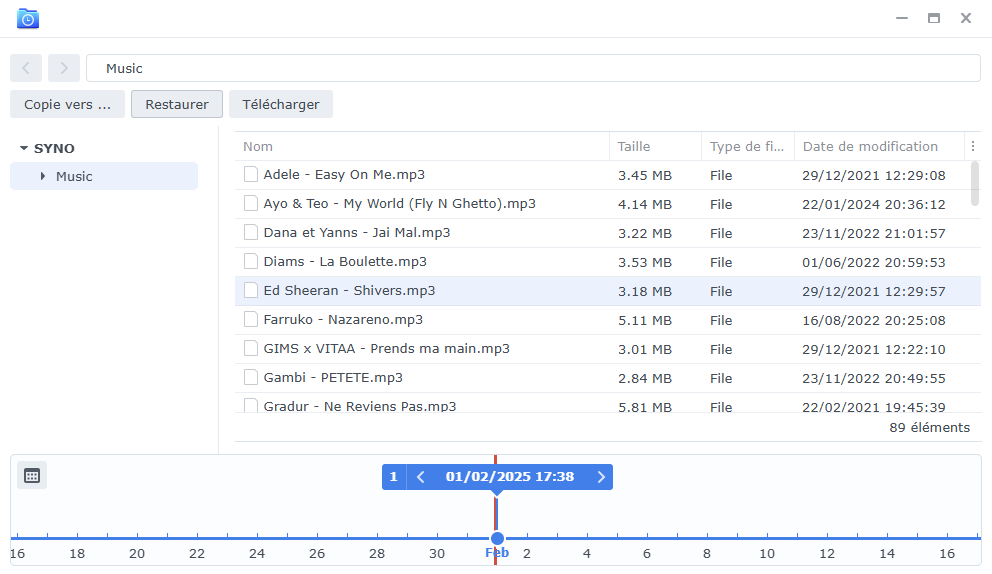992x574 pixels.
Task: Click the Diams - La Boulette.mp3 filename
Action: tap(345, 261)
